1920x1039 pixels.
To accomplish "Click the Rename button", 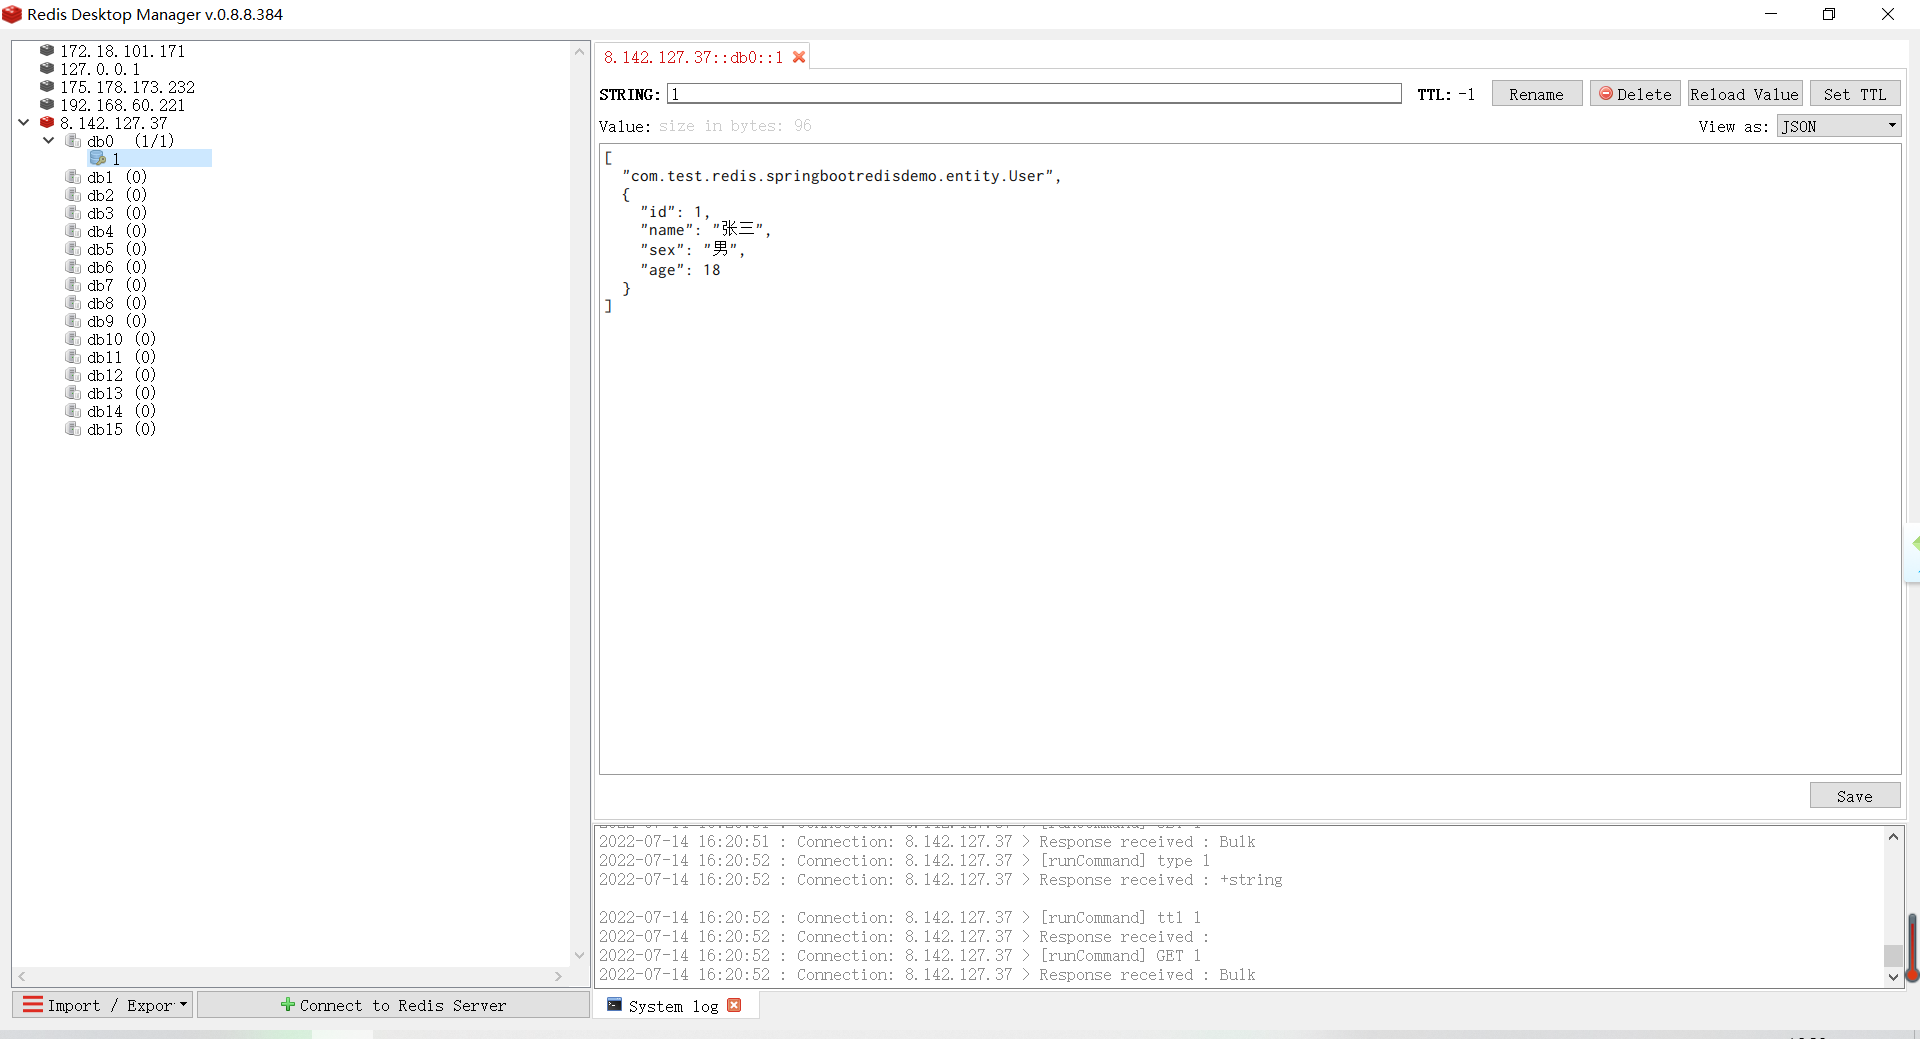I will click(x=1536, y=94).
